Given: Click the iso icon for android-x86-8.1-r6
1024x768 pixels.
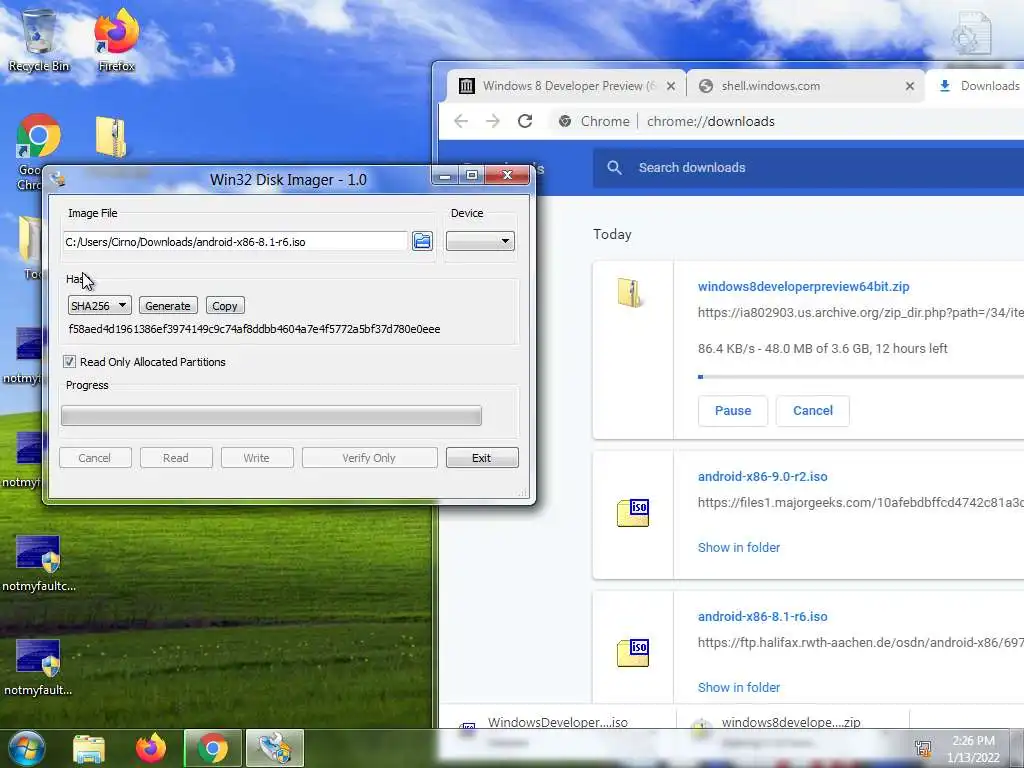Looking at the screenshot, I should pyautogui.click(x=633, y=652).
